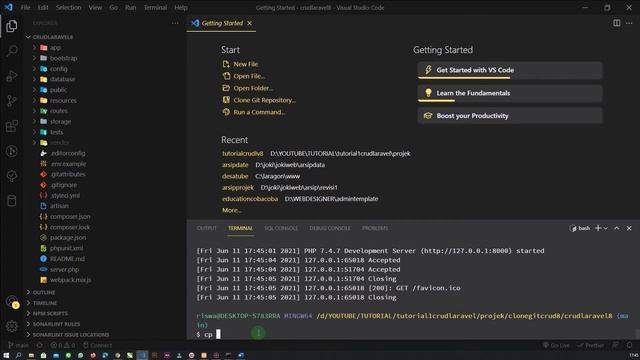Split the editor to the right
This screenshot has width=640, height=360.
pos(617,23)
